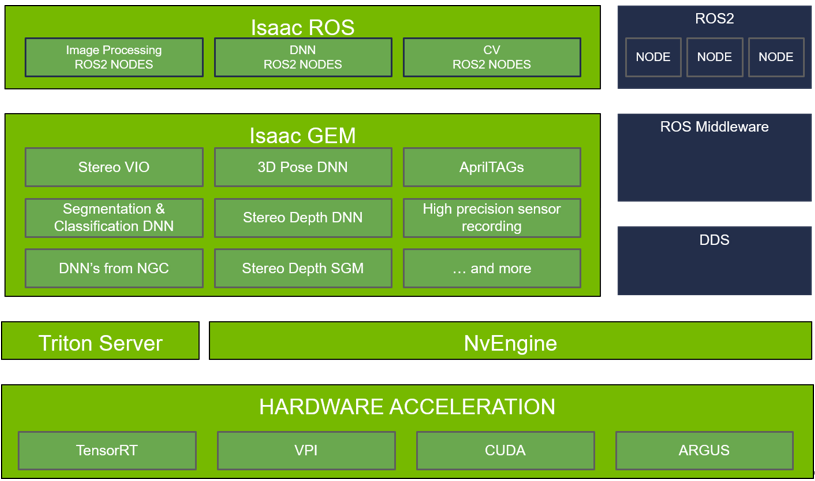Select the Stereo Depth SGM box
This screenshot has width=815, height=481.
[303, 268]
